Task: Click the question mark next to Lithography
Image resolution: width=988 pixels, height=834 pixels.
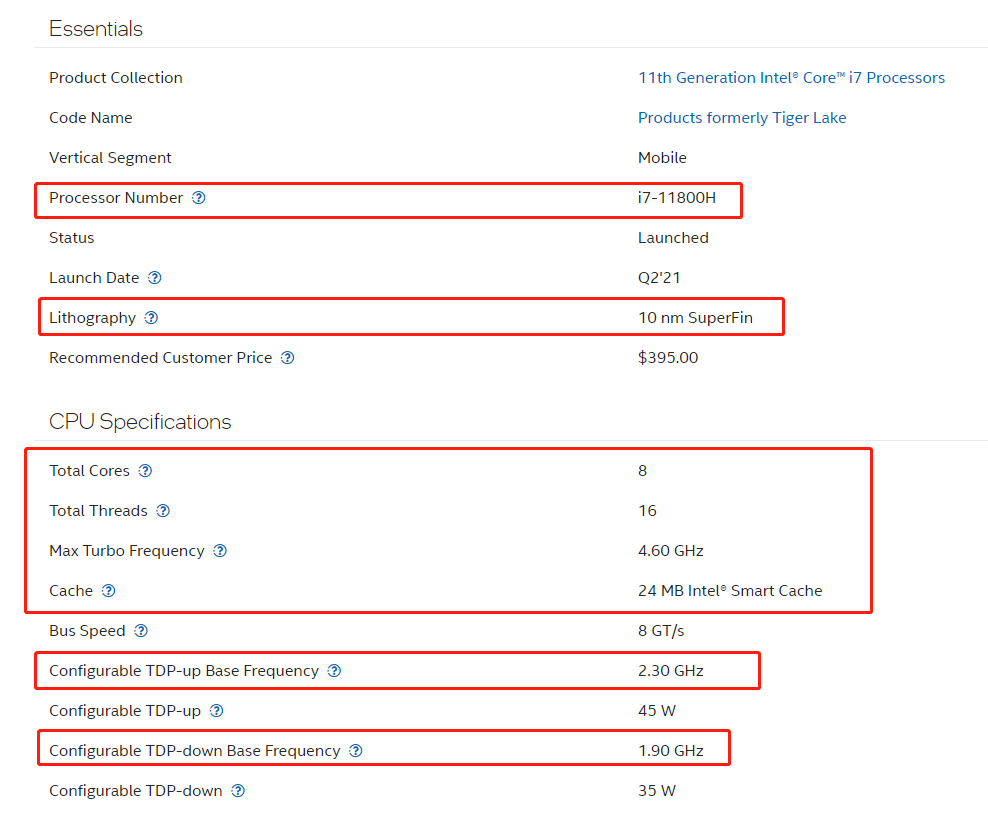Action: coord(151,318)
